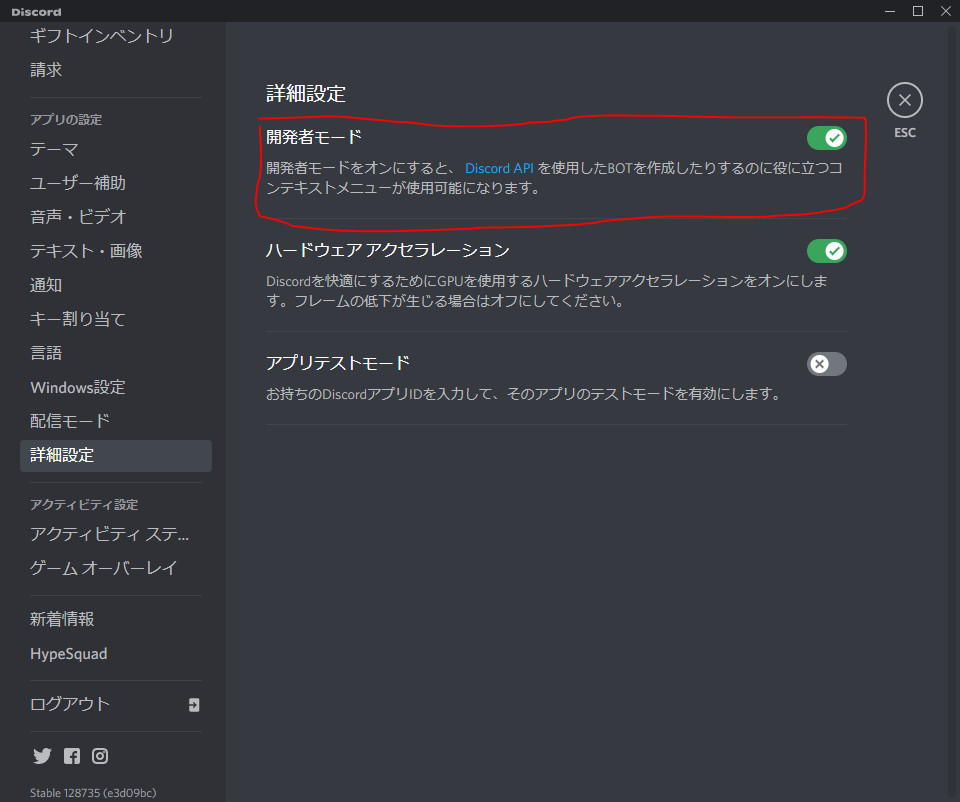Click the logout arrow icon
Image resolution: width=960 pixels, height=802 pixels.
(x=194, y=705)
